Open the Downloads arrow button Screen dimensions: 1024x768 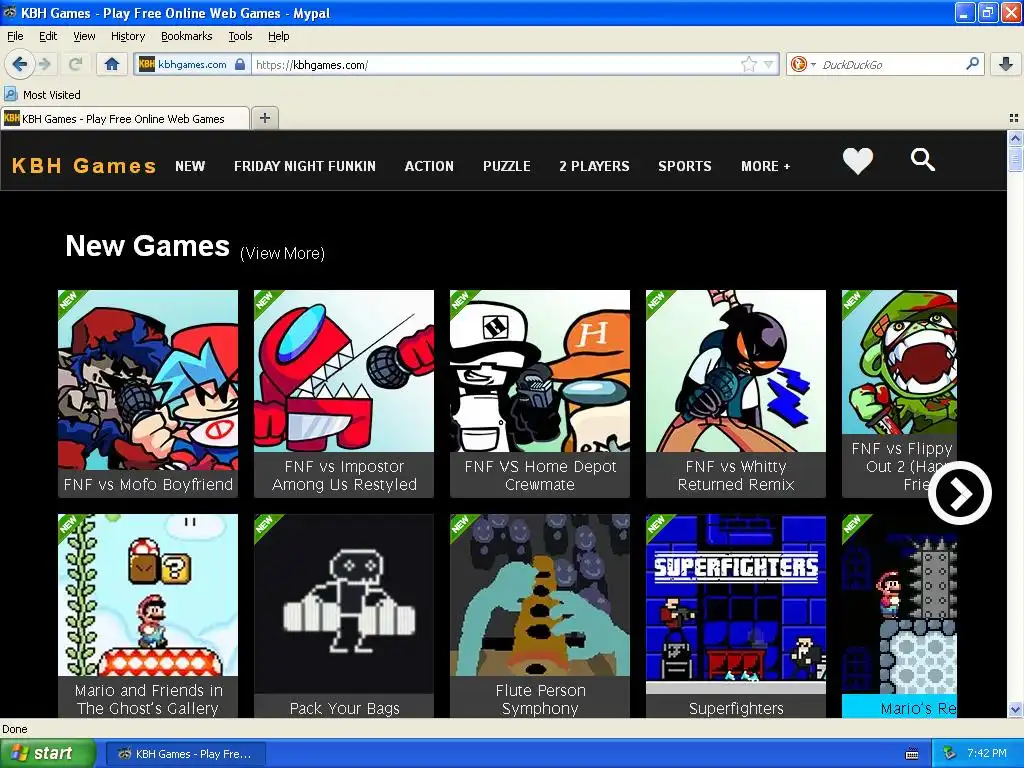pos(1006,64)
